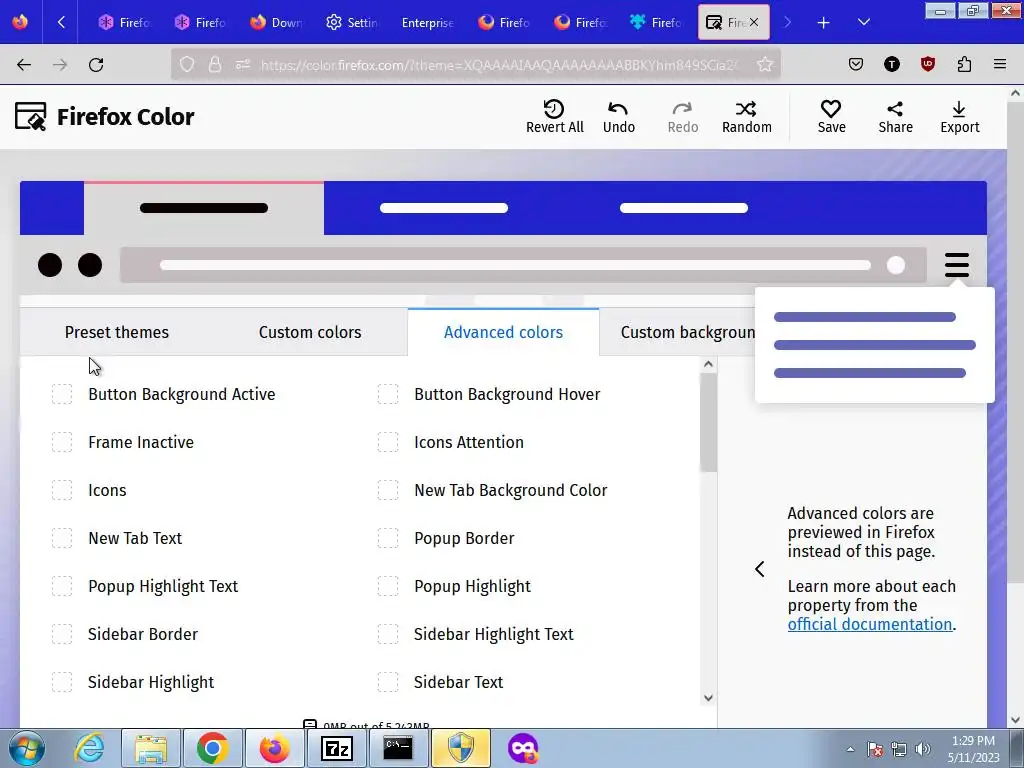
Task: List all tabs dropdown arrow
Action: (x=863, y=23)
